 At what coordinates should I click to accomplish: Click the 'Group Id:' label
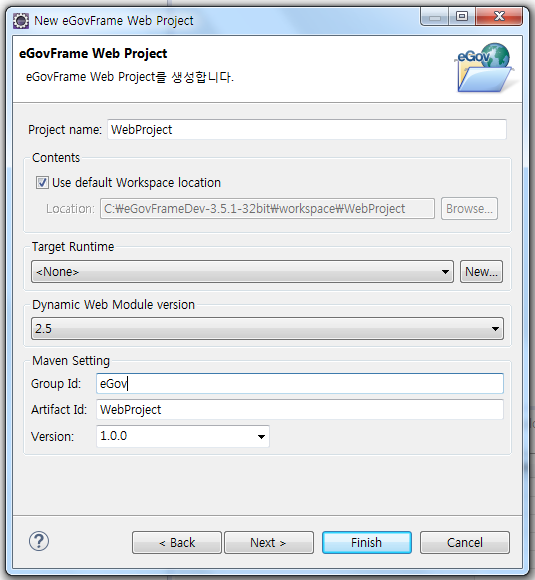tap(56, 384)
